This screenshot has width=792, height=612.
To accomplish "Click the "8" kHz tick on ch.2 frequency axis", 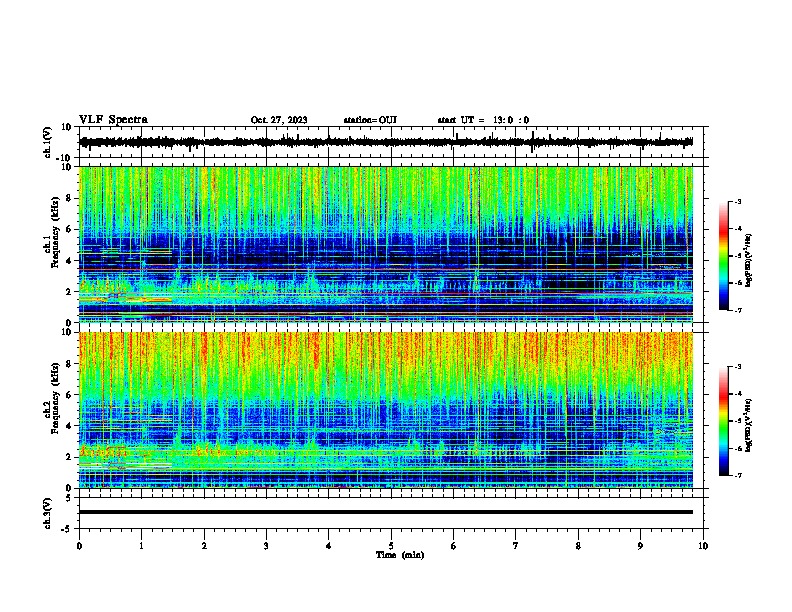I will pyautogui.click(x=69, y=364).
